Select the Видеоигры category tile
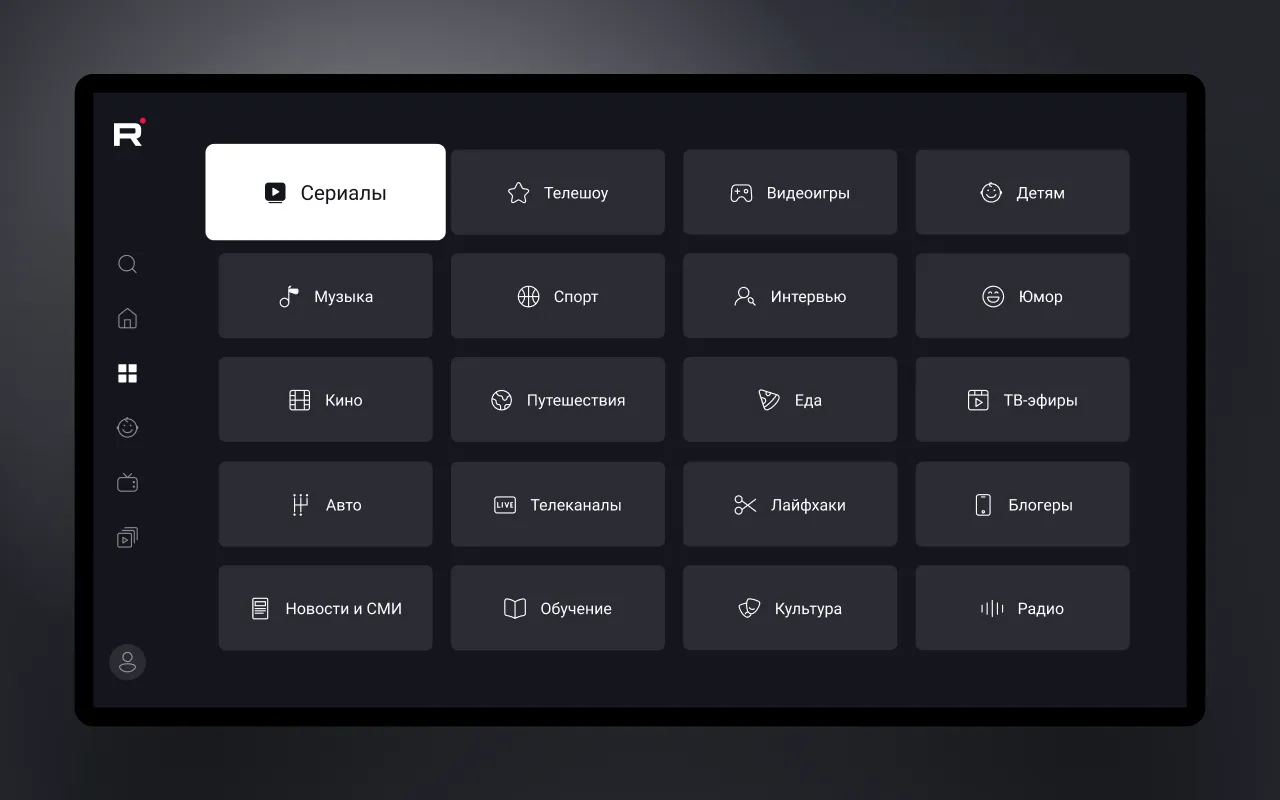 (x=790, y=193)
